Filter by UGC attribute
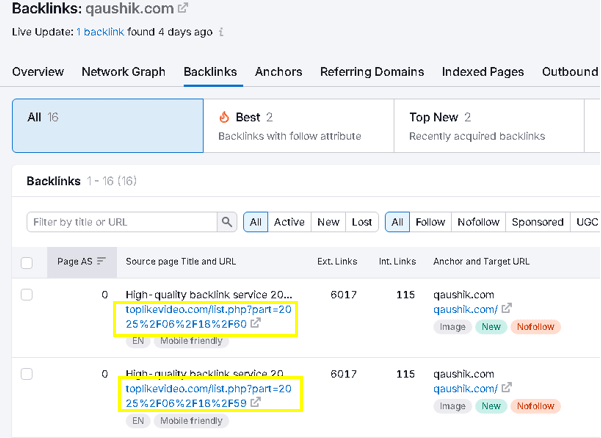The width and height of the screenshot is (601, 438). (x=586, y=222)
